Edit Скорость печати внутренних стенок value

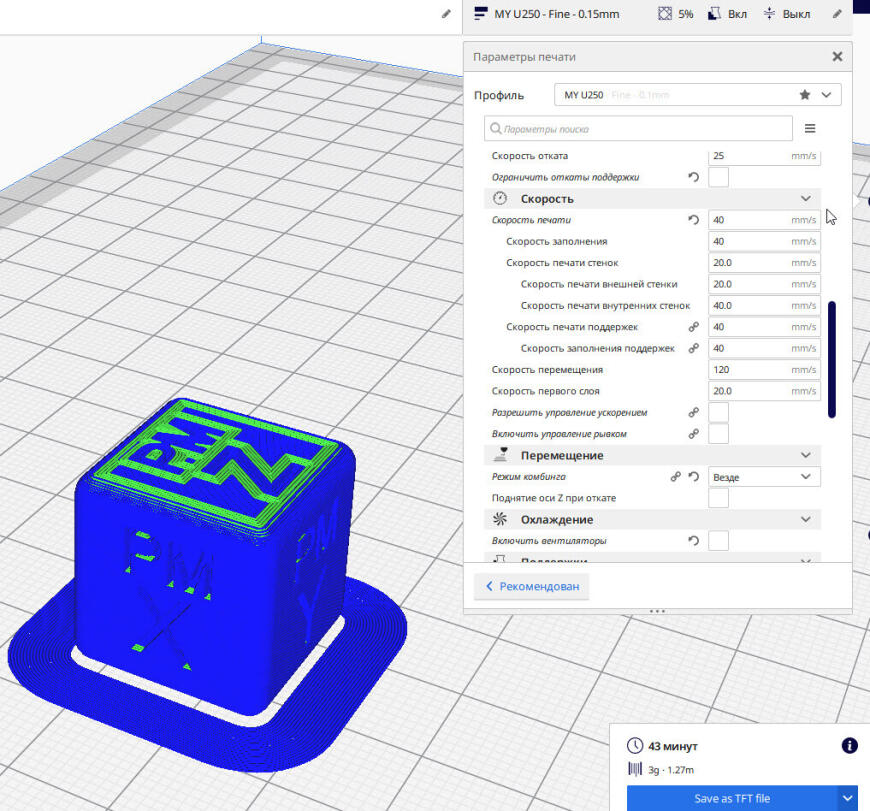point(764,306)
